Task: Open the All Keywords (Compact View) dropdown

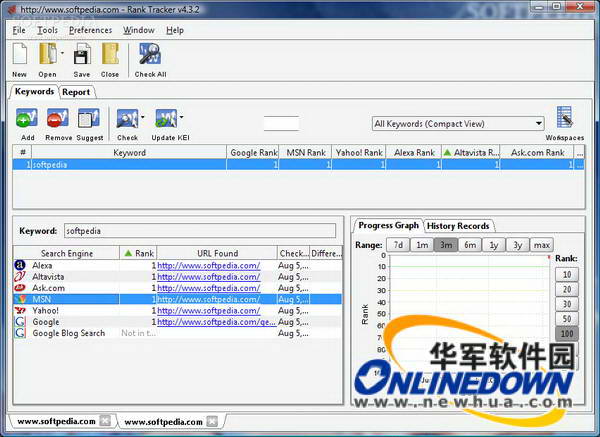Action: (x=458, y=124)
